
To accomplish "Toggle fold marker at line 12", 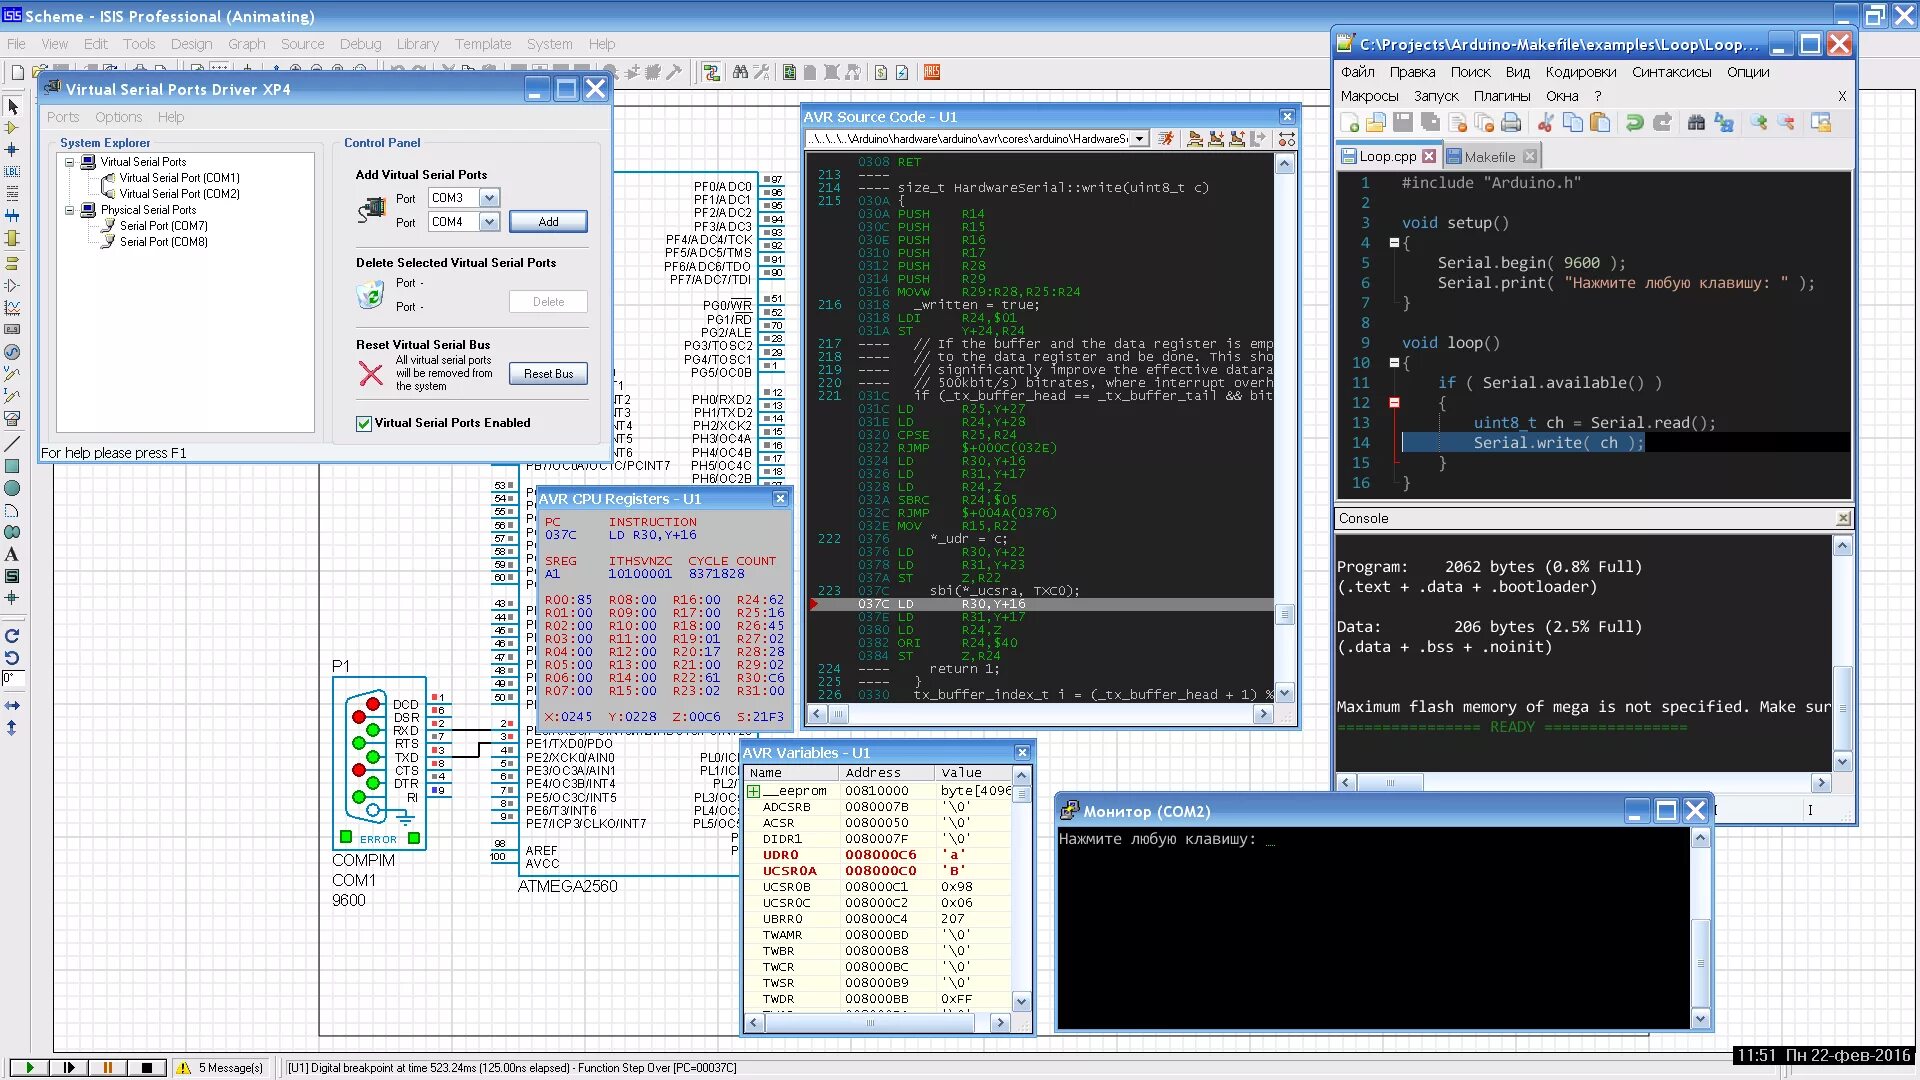I will pos(1394,403).
